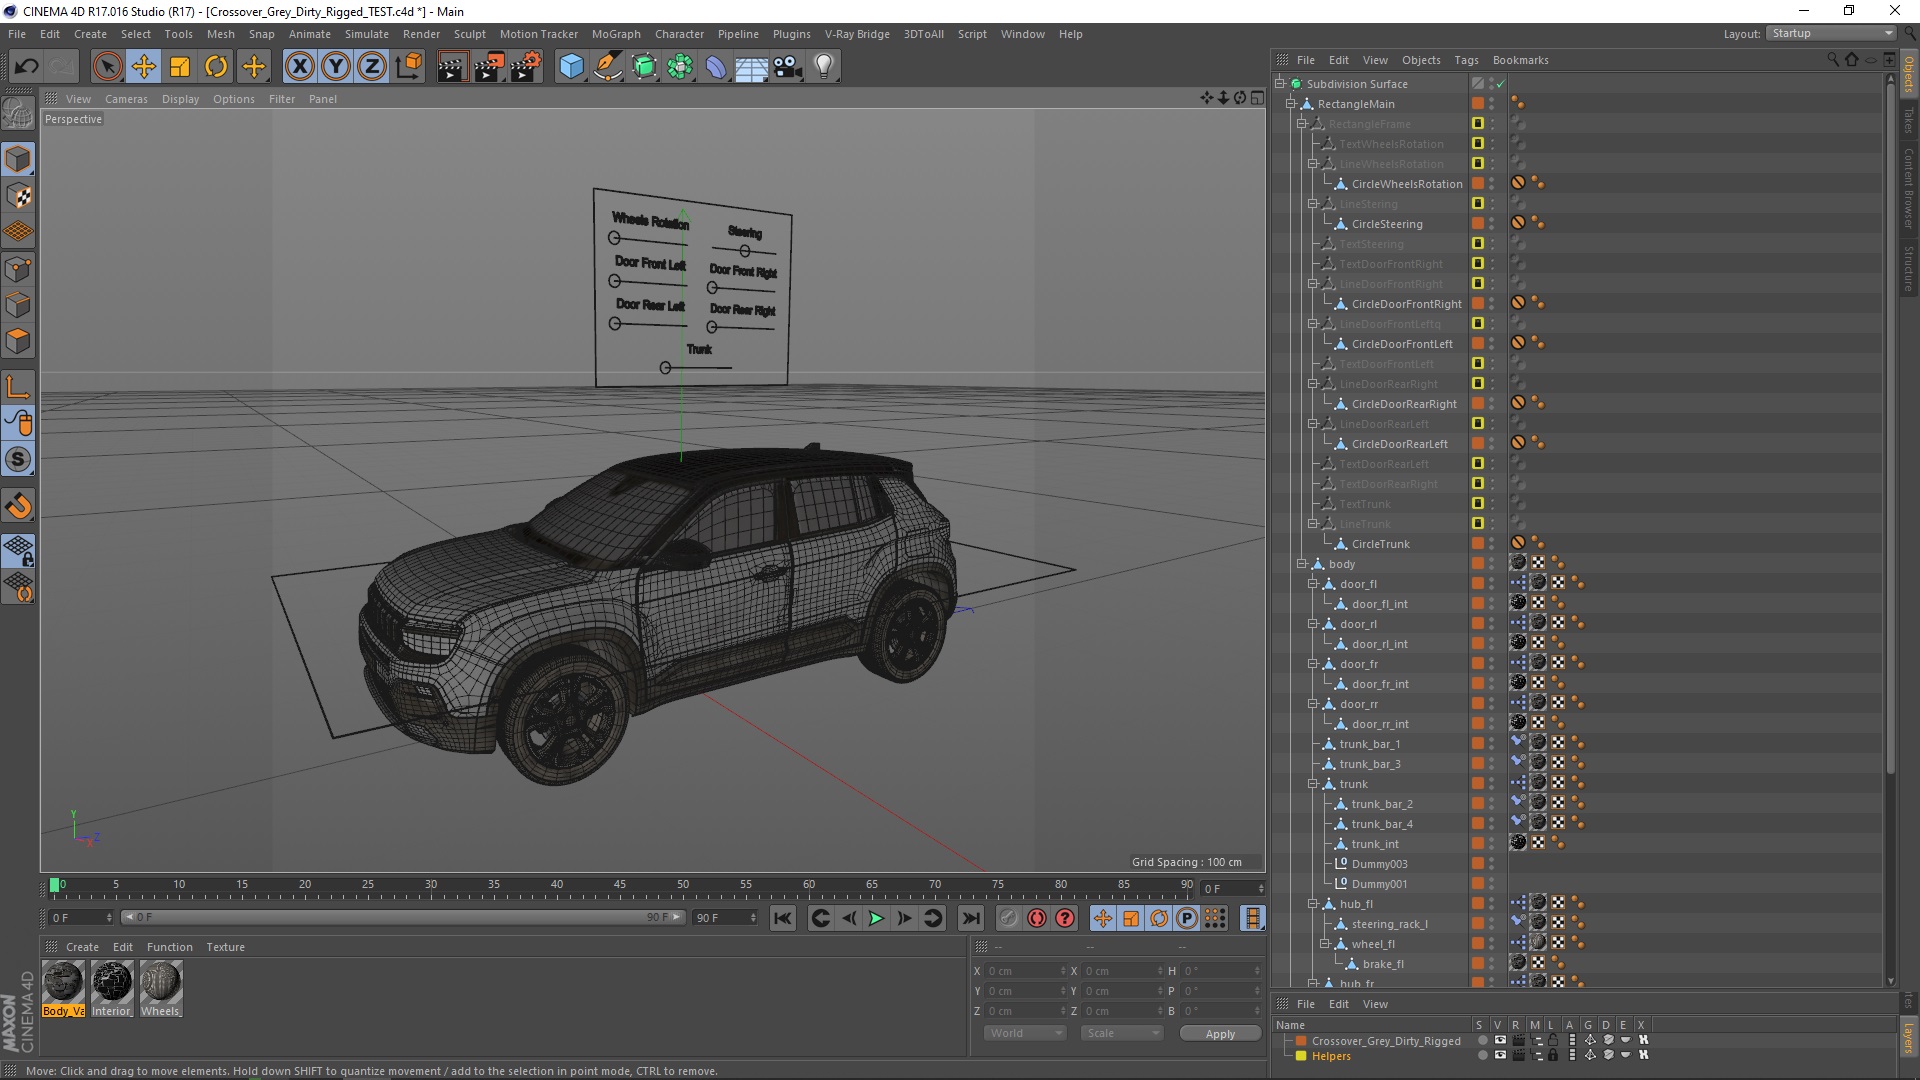Open the Camera object icon

point(787,67)
